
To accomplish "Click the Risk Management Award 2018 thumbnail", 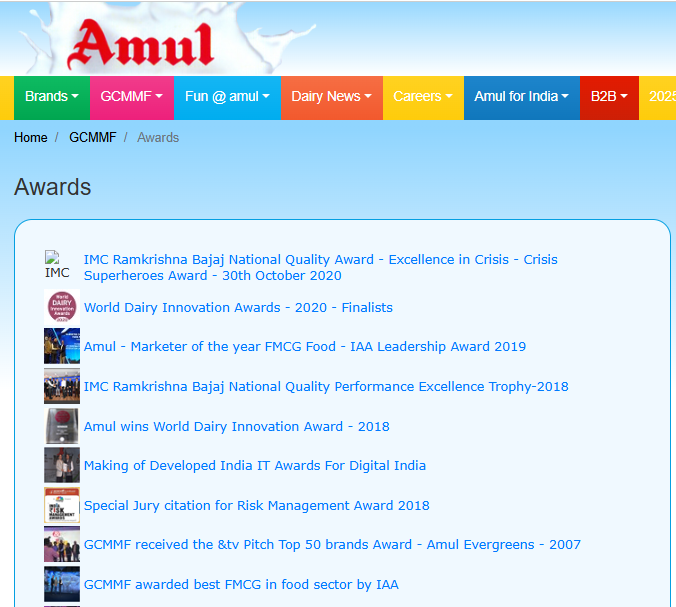I will pyautogui.click(x=61, y=505).
